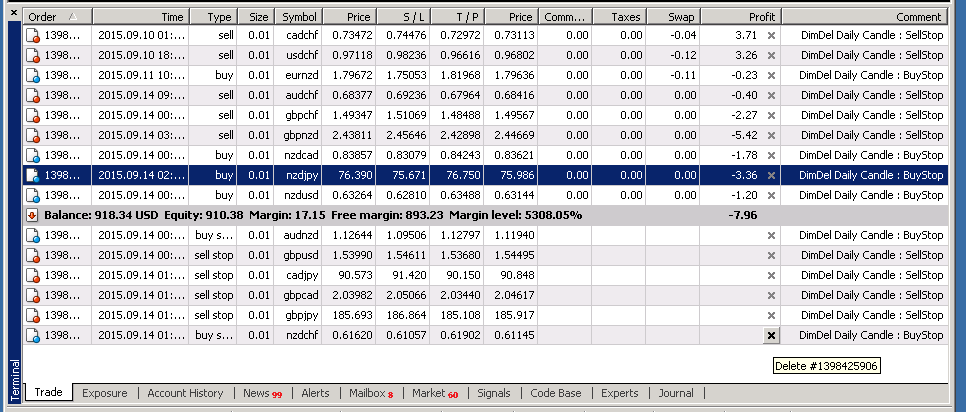This screenshot has width=966, height=412.
Task: Open the Code Base tab
Action: pyautogui.click(x=556, y=393)
